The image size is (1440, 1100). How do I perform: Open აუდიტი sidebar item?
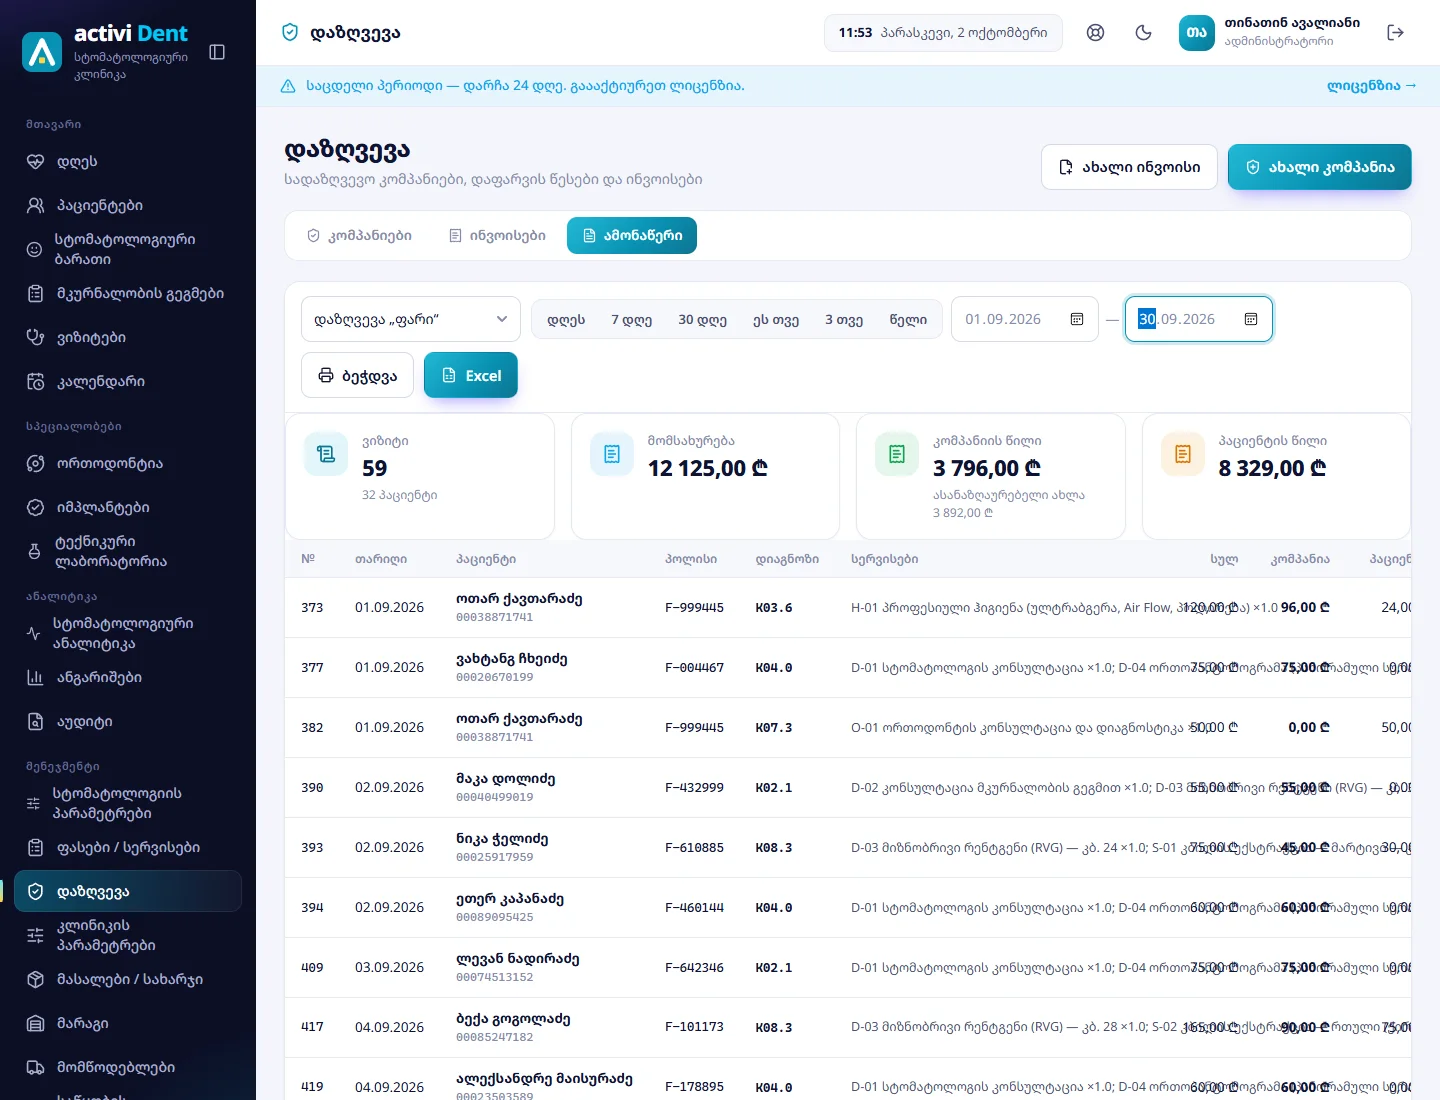(x=128, y=721)
